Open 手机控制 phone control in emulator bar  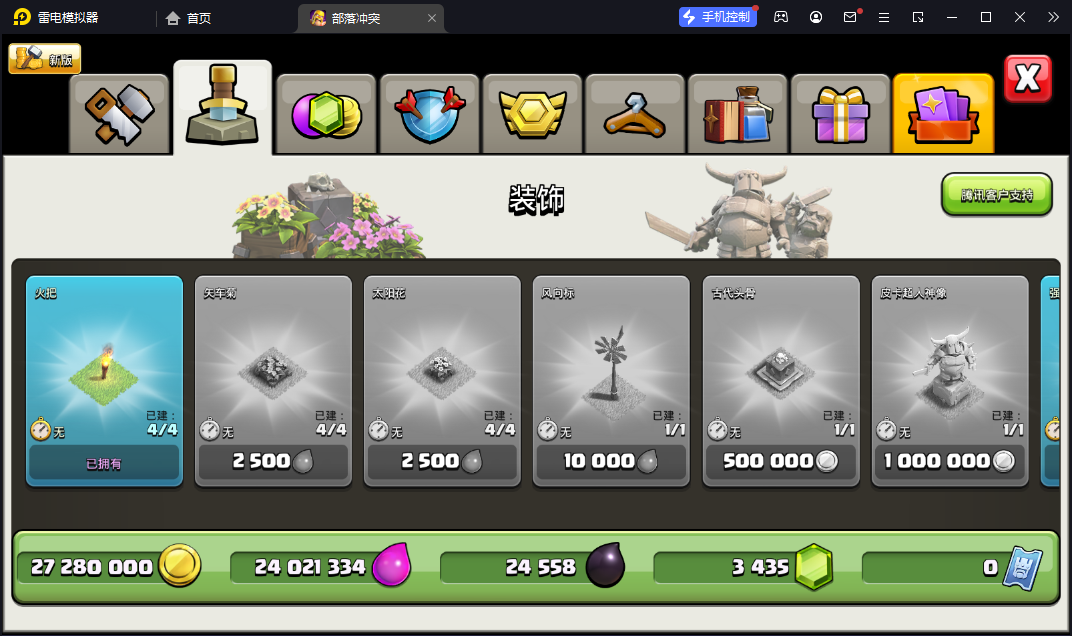point(718,17)
